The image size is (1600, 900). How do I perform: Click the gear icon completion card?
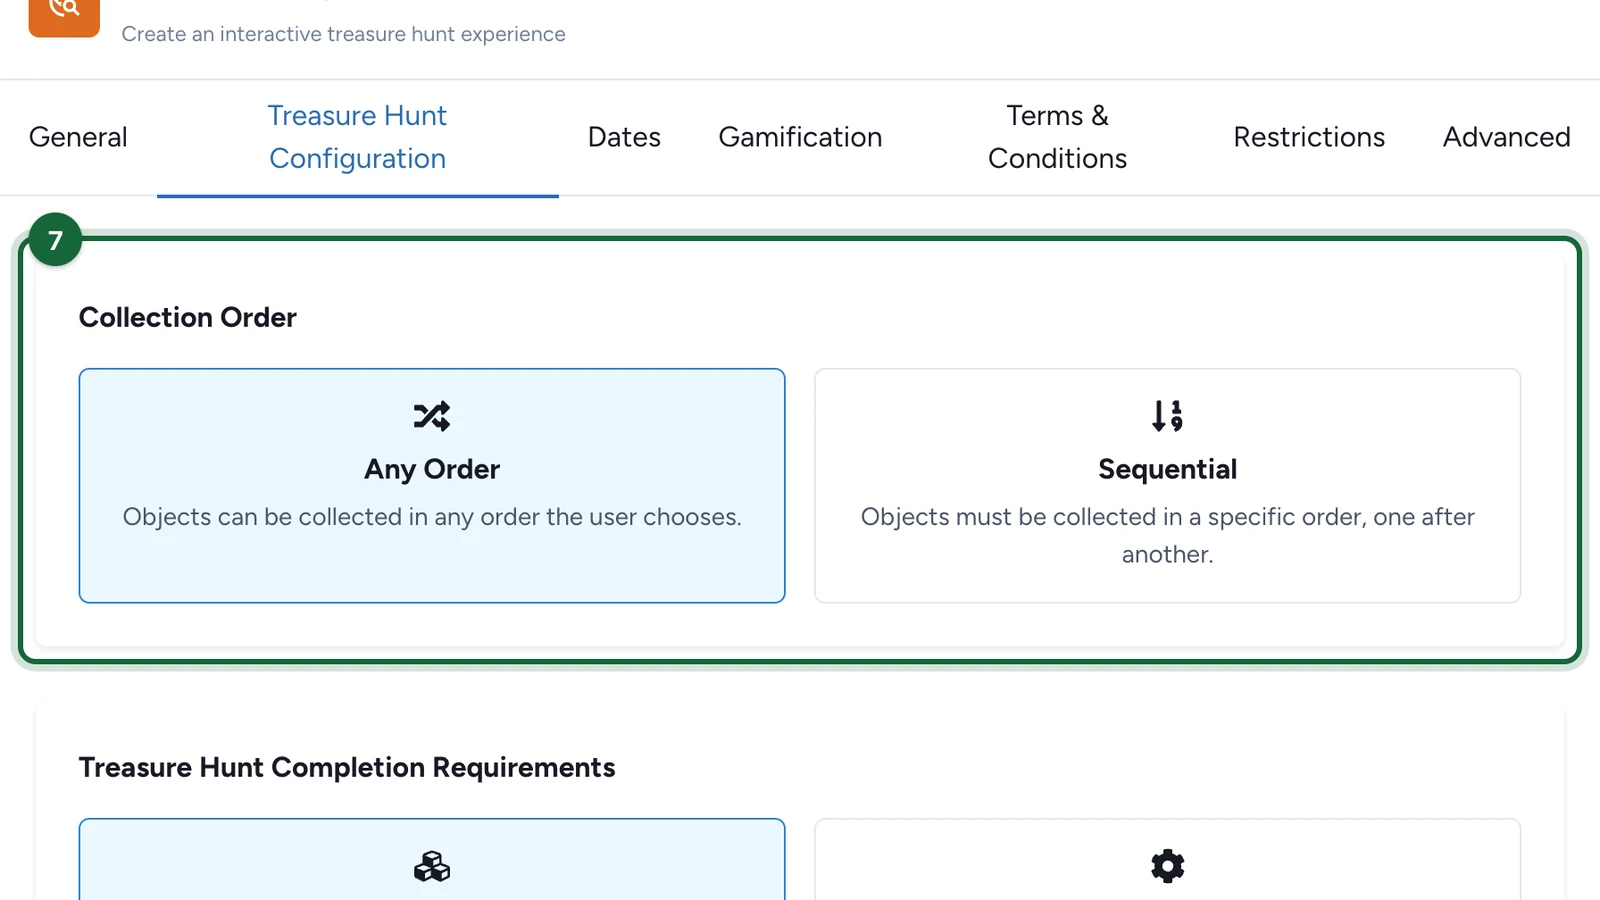(x=1167, y=860)
